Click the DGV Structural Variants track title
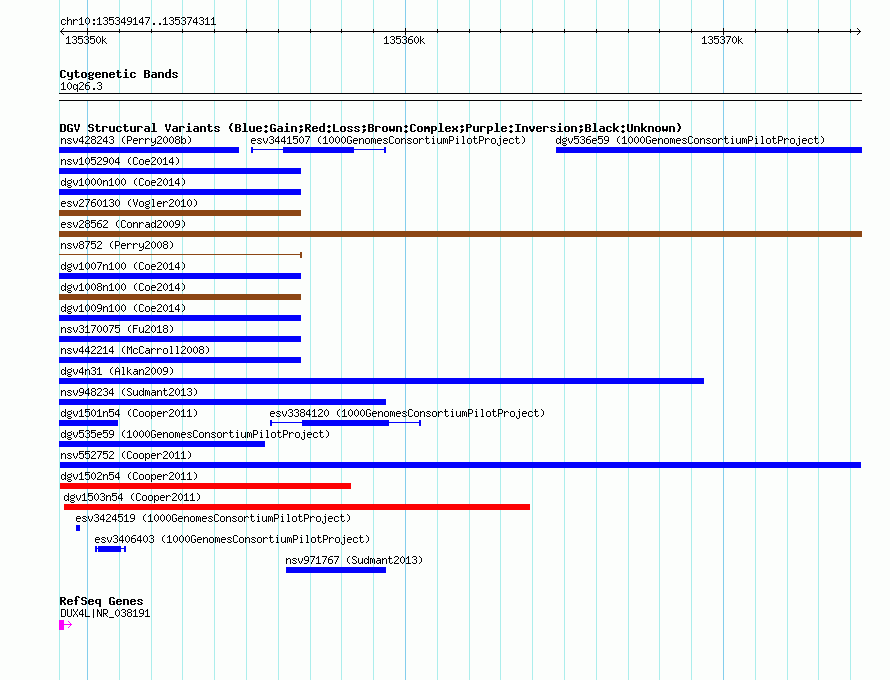 click(370, 128)
